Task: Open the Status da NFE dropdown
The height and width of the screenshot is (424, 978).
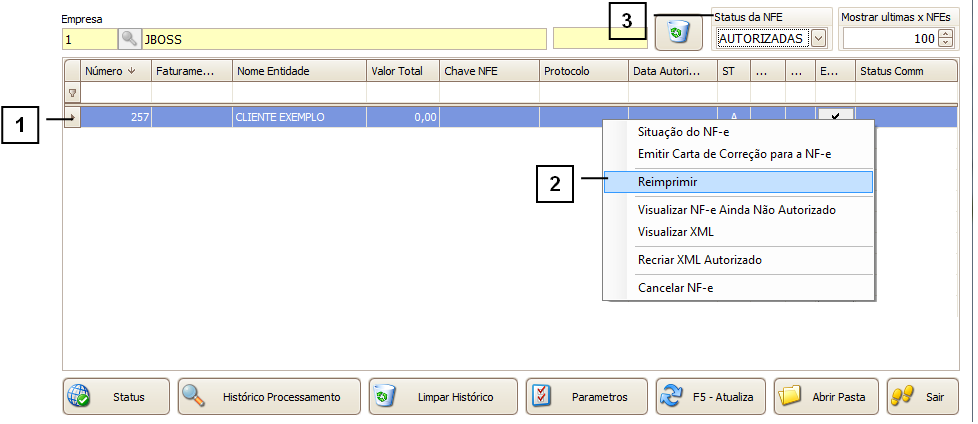Action: tap(819, 38)
